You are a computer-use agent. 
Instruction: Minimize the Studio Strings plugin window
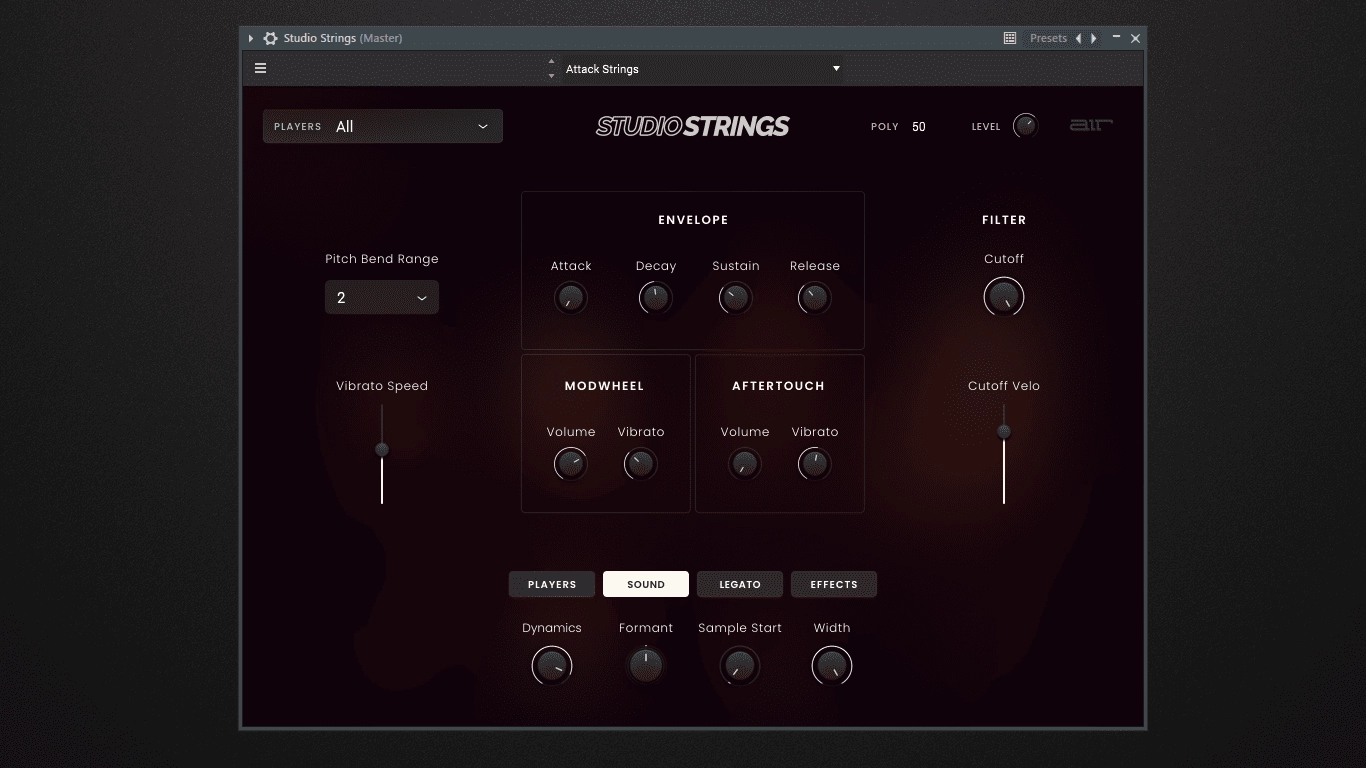(1116, 38)
